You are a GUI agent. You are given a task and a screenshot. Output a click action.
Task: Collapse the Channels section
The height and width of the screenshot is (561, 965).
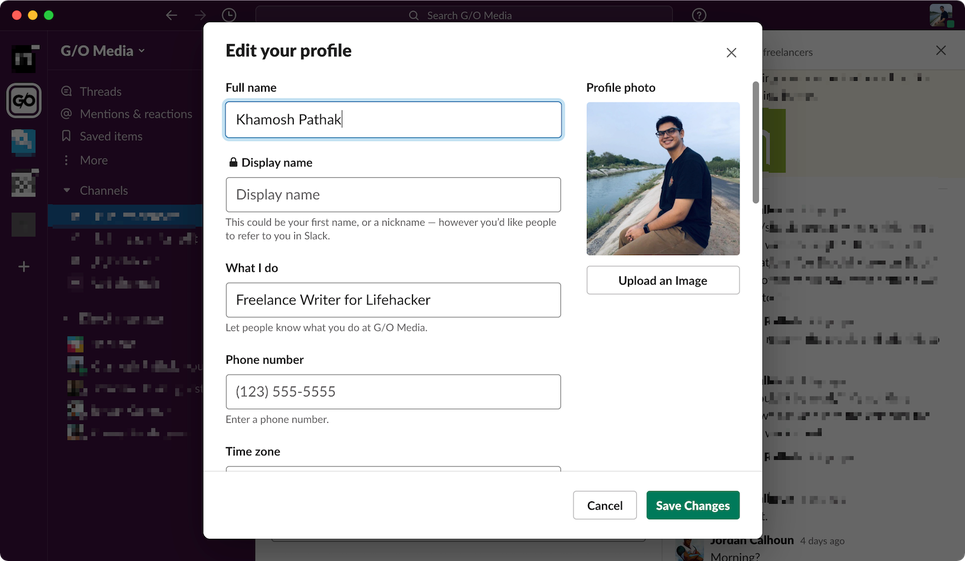66,191
